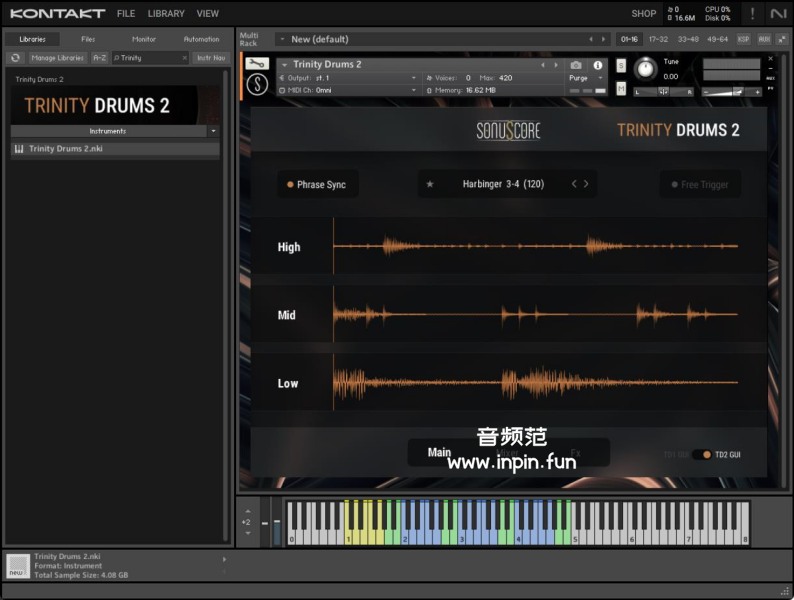Image resolution: width=794 pixels, height=600 pixels.
Task: Enable Phrase Sync mode
Action: click(316, 184)
